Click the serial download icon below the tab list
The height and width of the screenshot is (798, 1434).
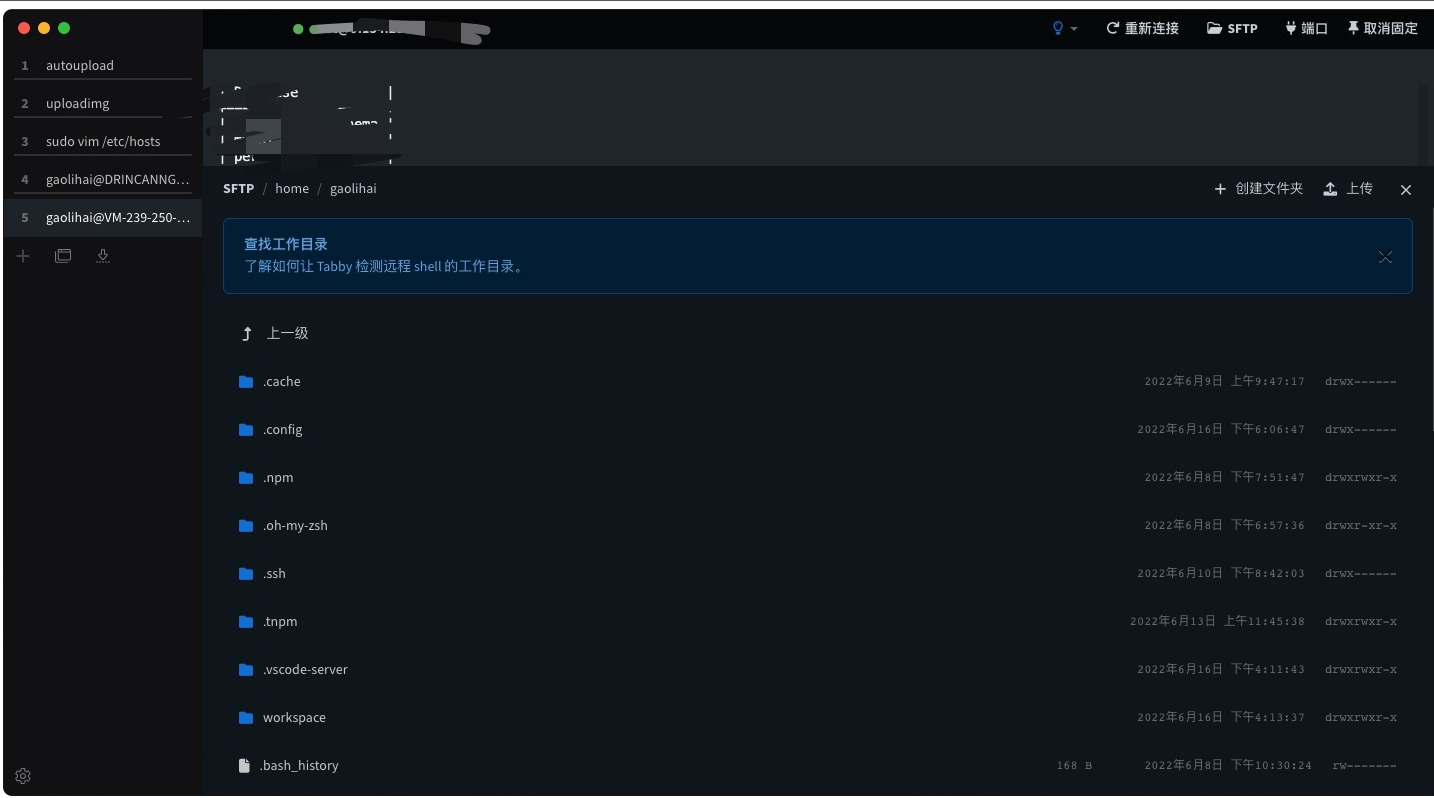pos(102,256)
